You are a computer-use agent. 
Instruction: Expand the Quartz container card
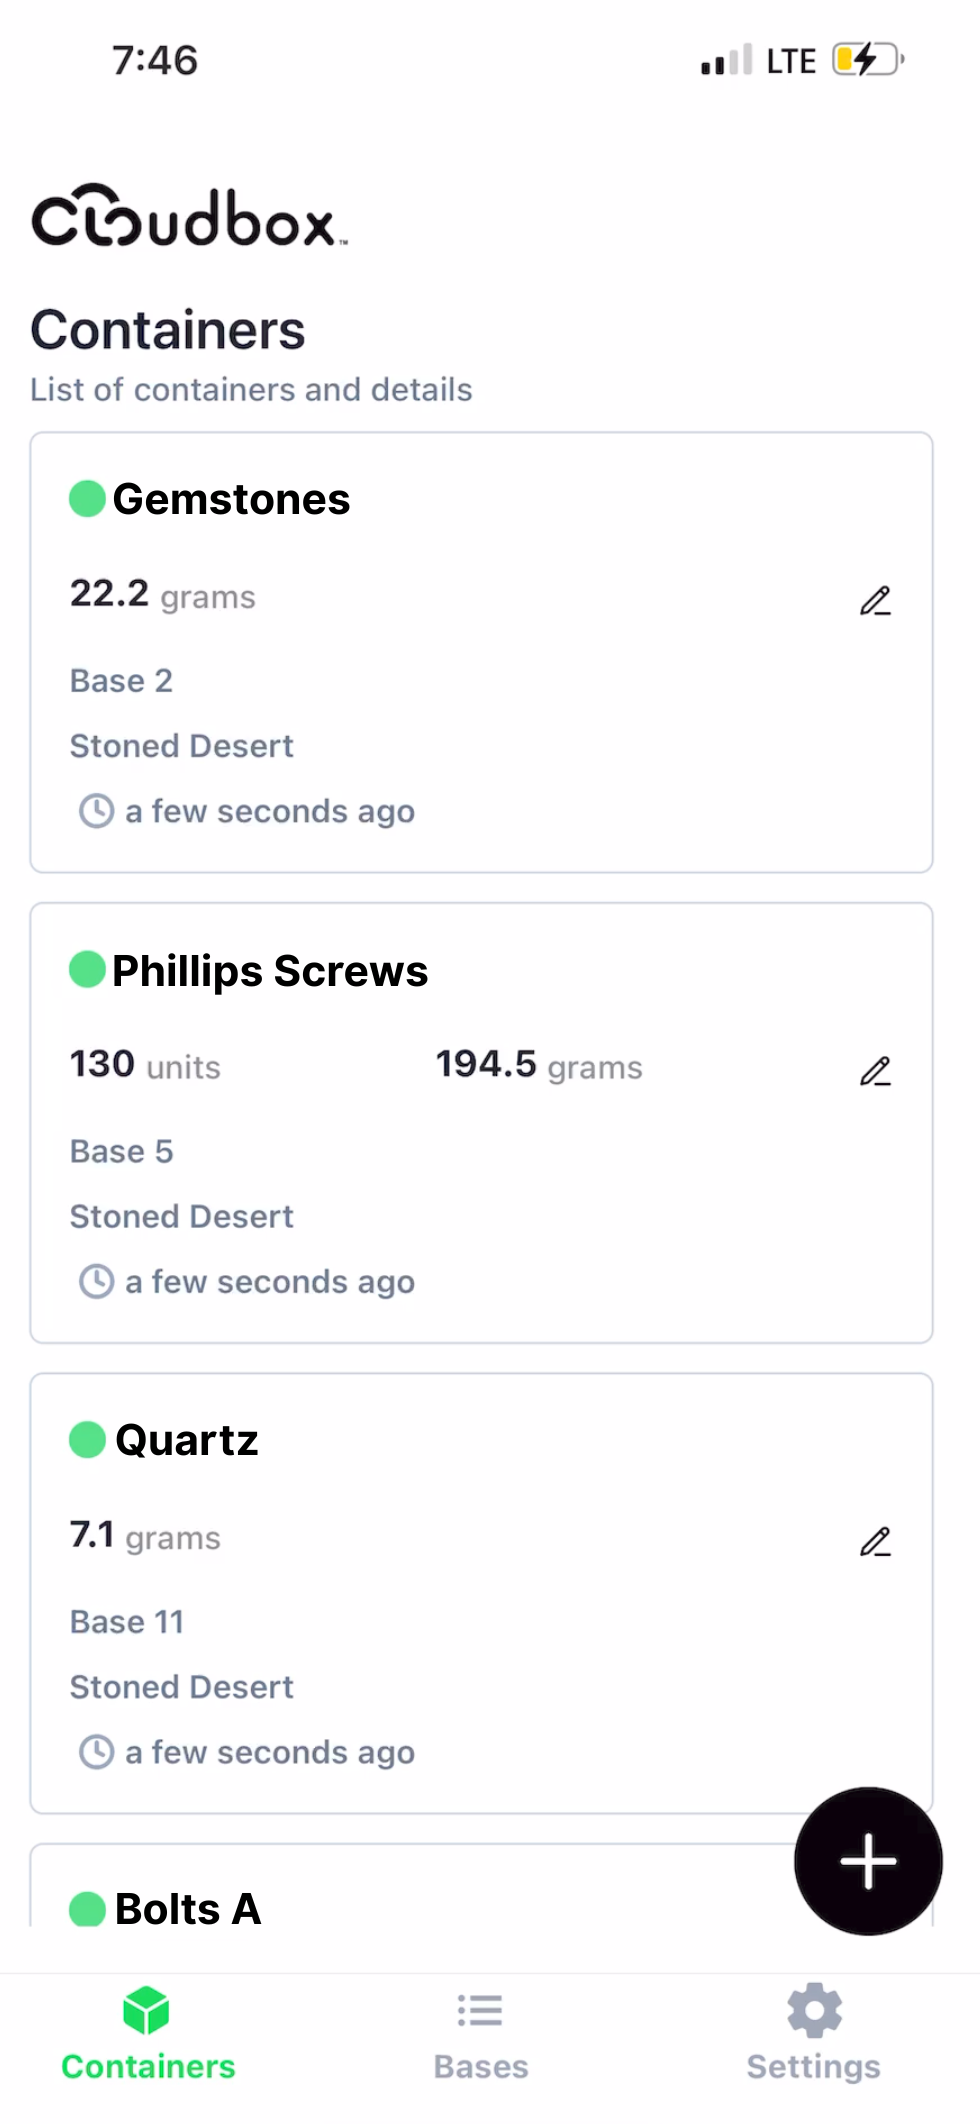480,1590
